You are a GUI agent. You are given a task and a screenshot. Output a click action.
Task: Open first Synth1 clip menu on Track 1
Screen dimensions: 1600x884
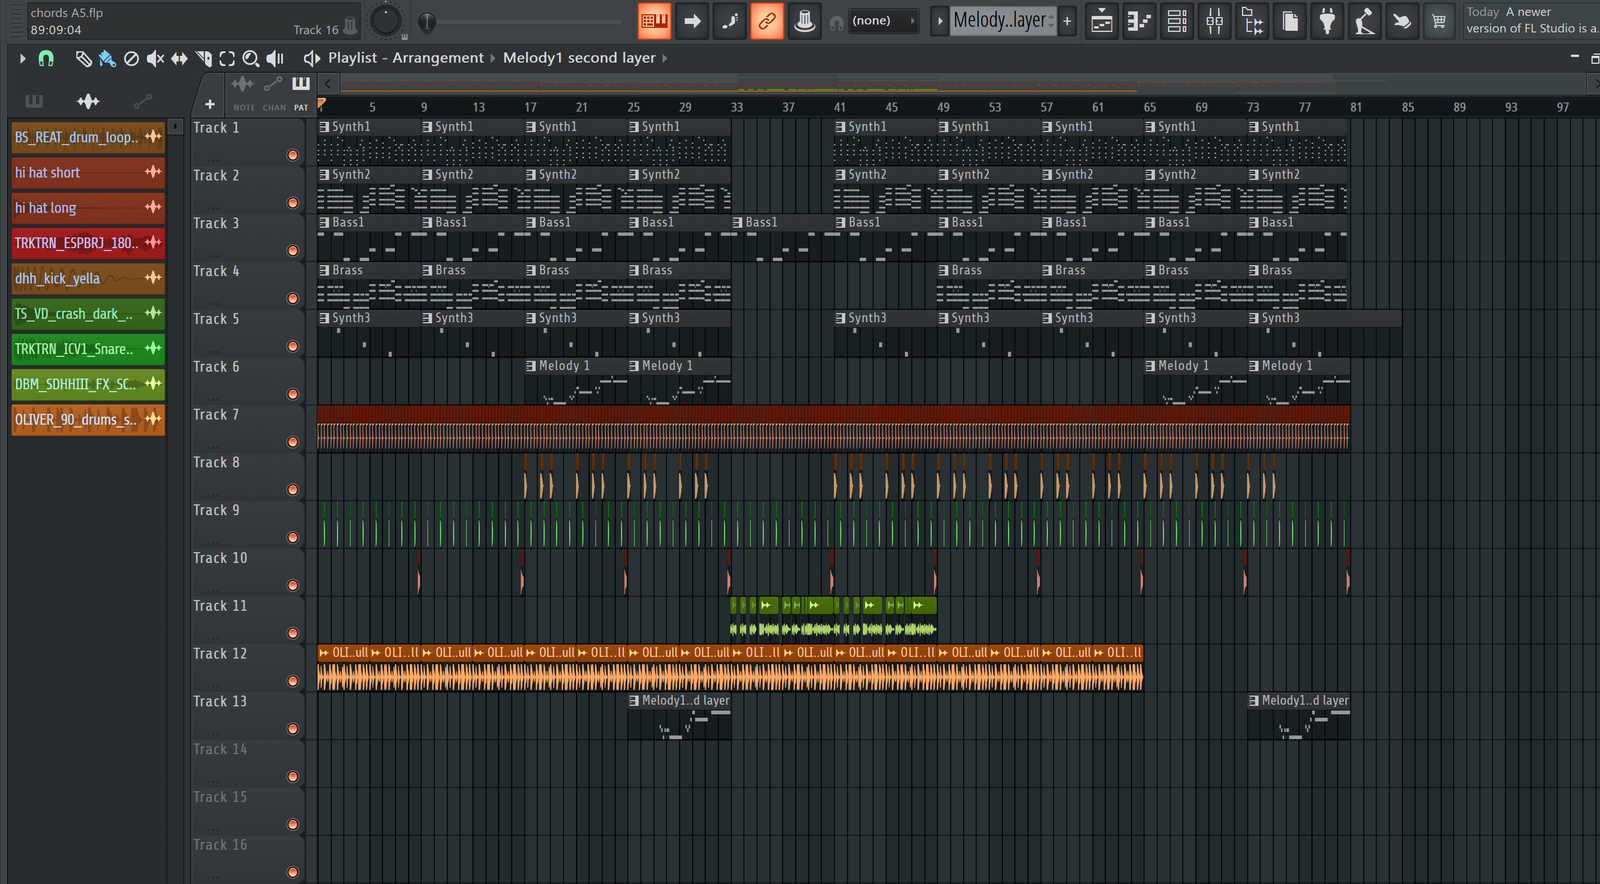[x=324, y=127]
